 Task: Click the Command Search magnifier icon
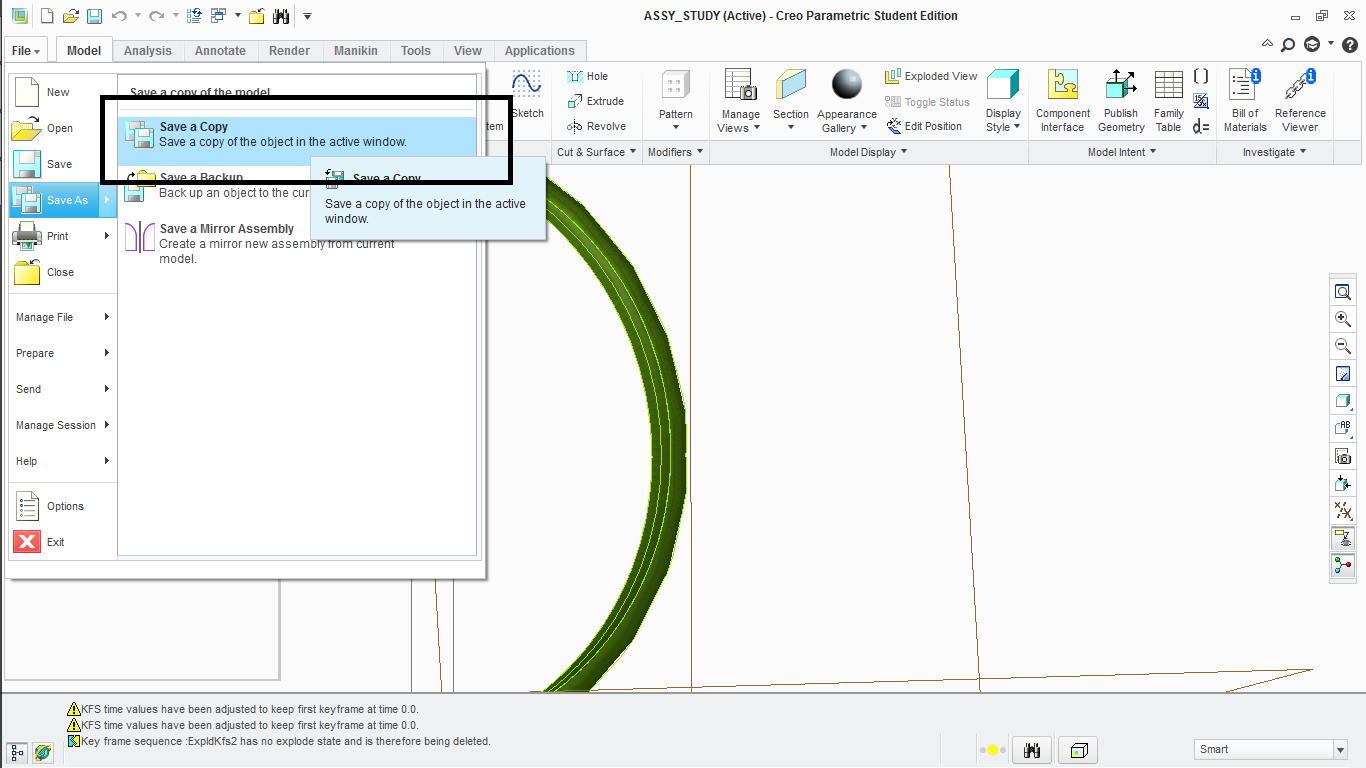tap(1289, 44)
